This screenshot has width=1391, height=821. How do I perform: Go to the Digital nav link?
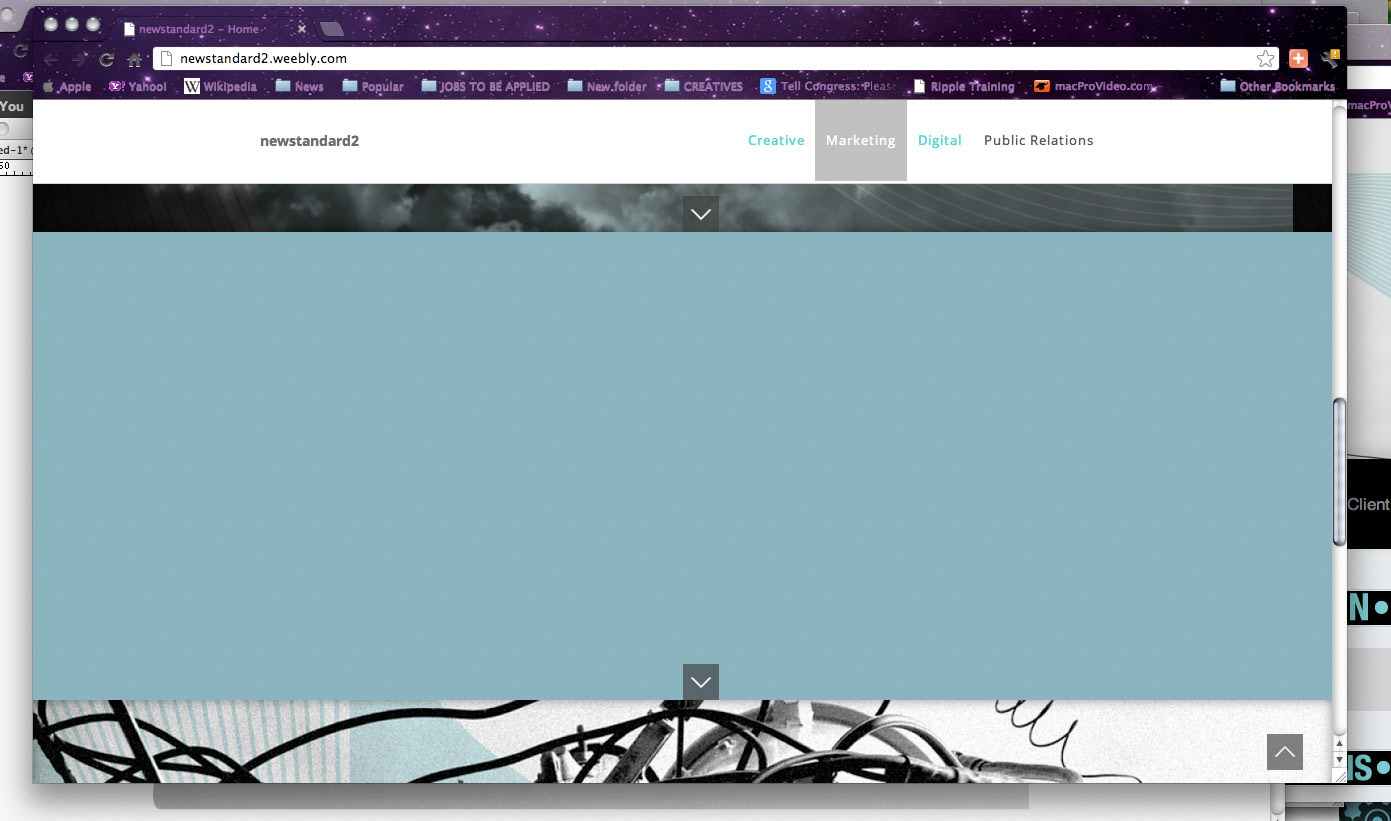coord(940,140)
